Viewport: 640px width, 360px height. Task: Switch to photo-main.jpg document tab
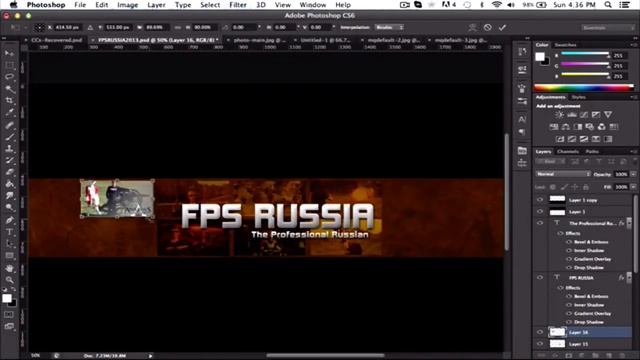click(x=260, y=40)
